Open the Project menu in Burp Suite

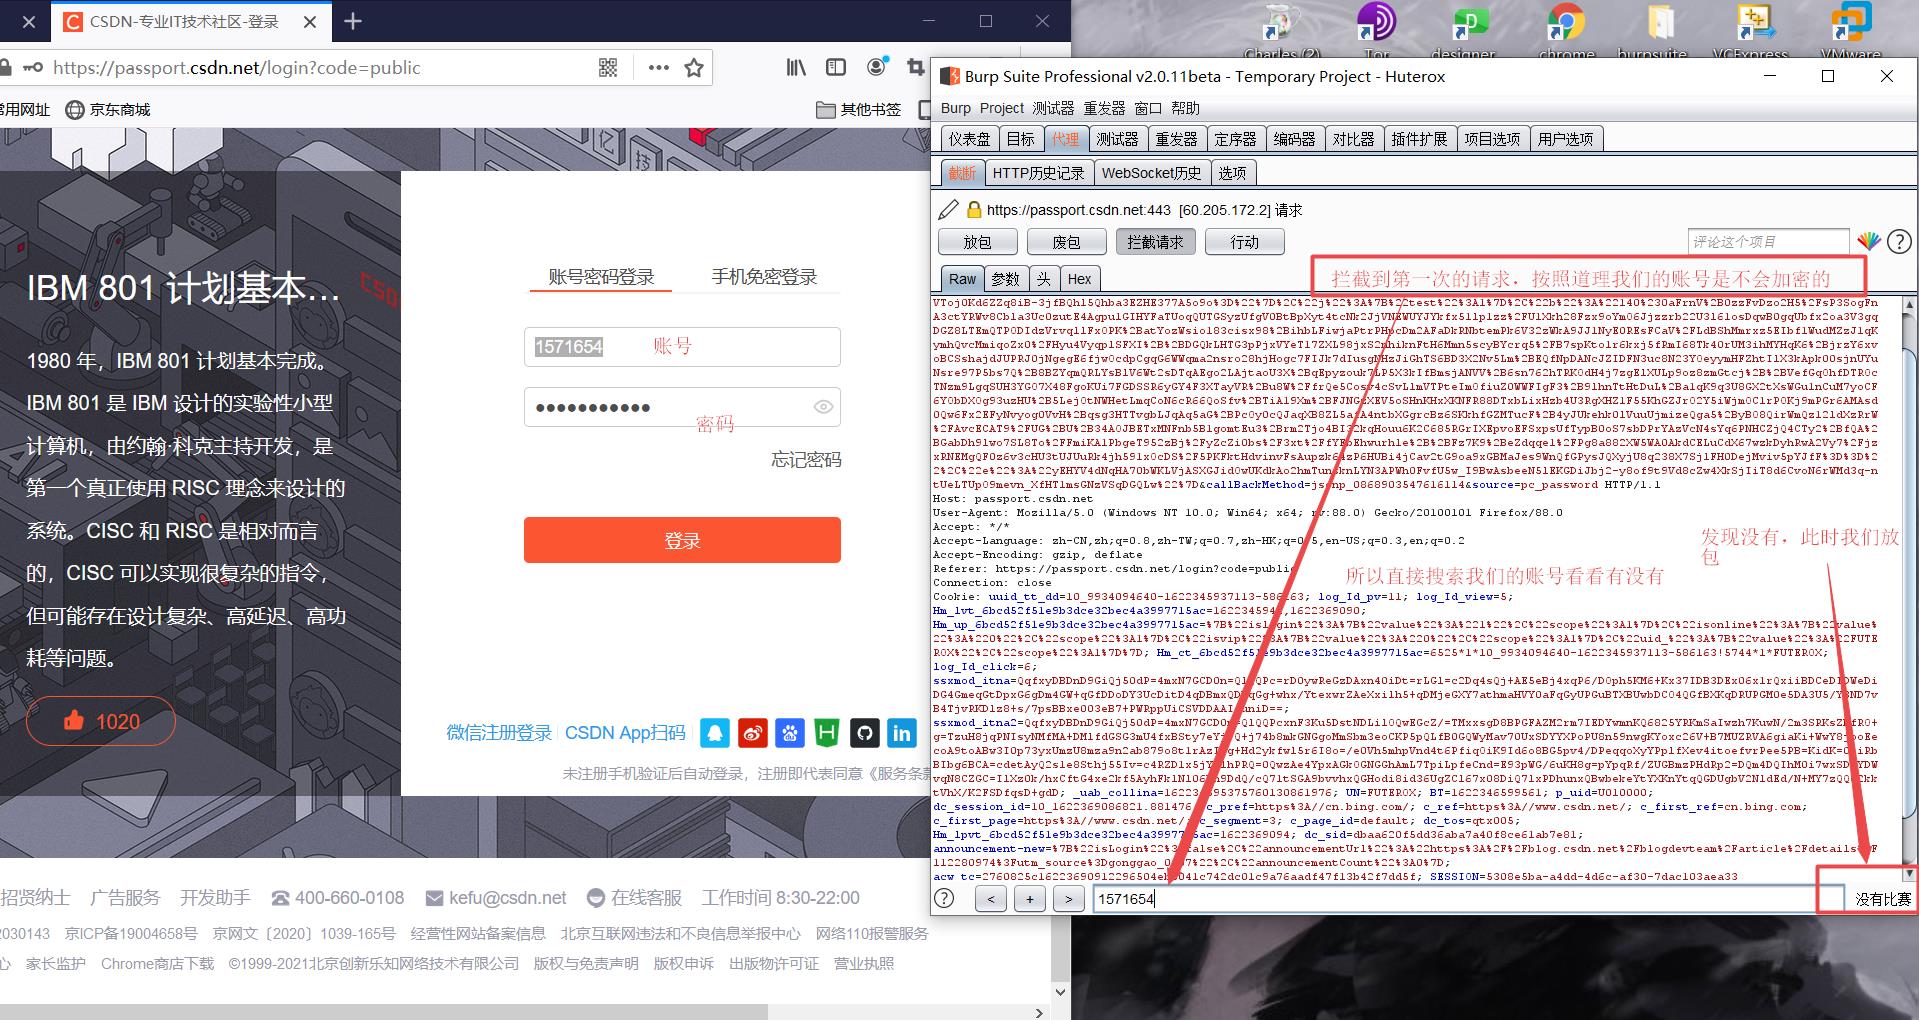(x=1002, y=108)
